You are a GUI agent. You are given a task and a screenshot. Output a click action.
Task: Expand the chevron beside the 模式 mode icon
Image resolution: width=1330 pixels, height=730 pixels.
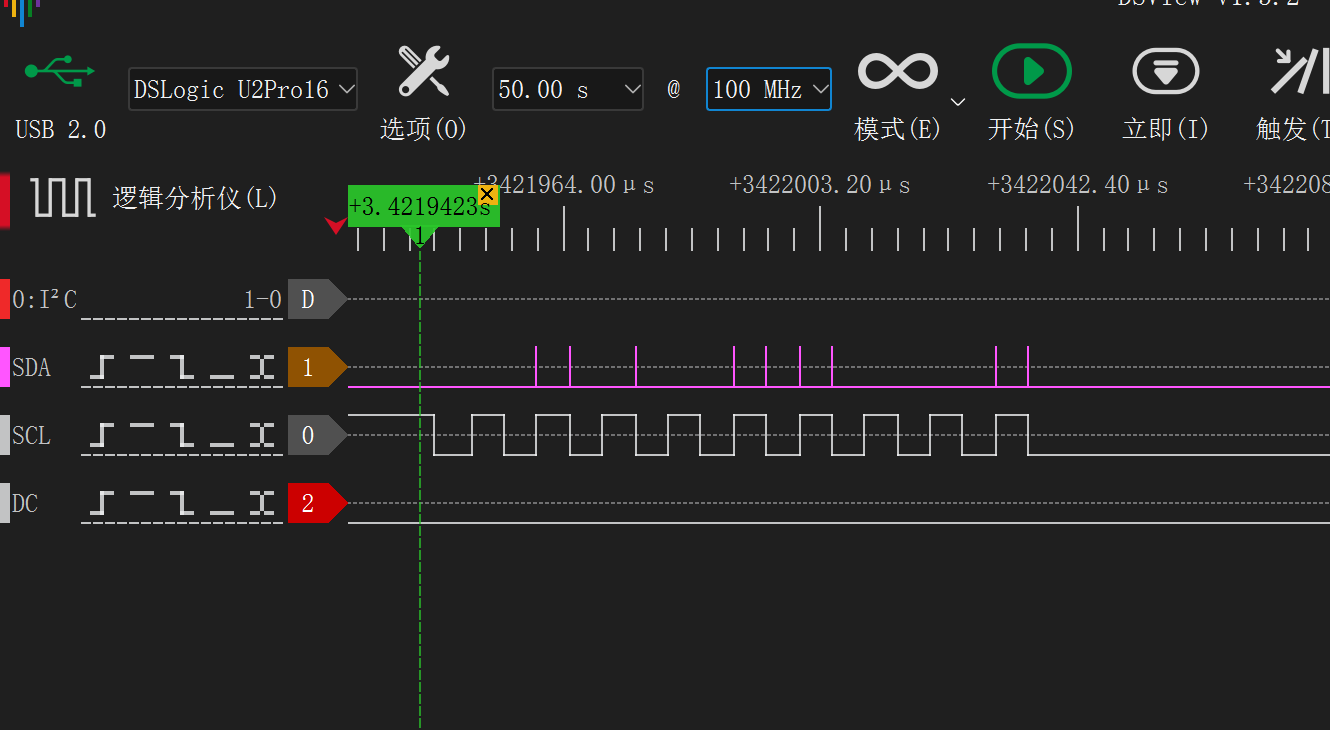958,102
